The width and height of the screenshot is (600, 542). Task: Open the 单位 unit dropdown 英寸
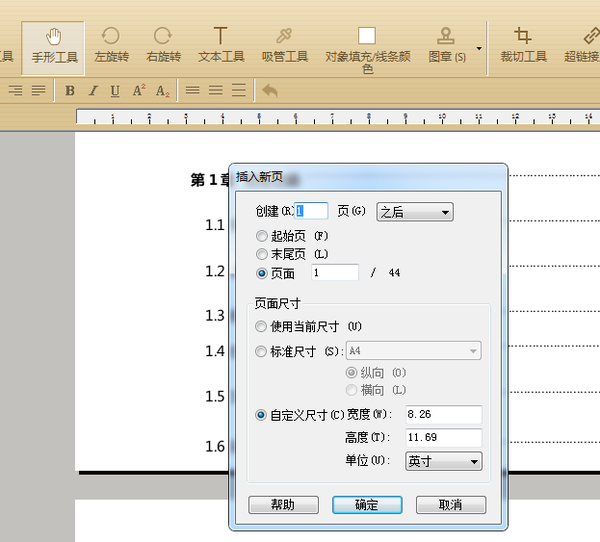pos(443,461)
